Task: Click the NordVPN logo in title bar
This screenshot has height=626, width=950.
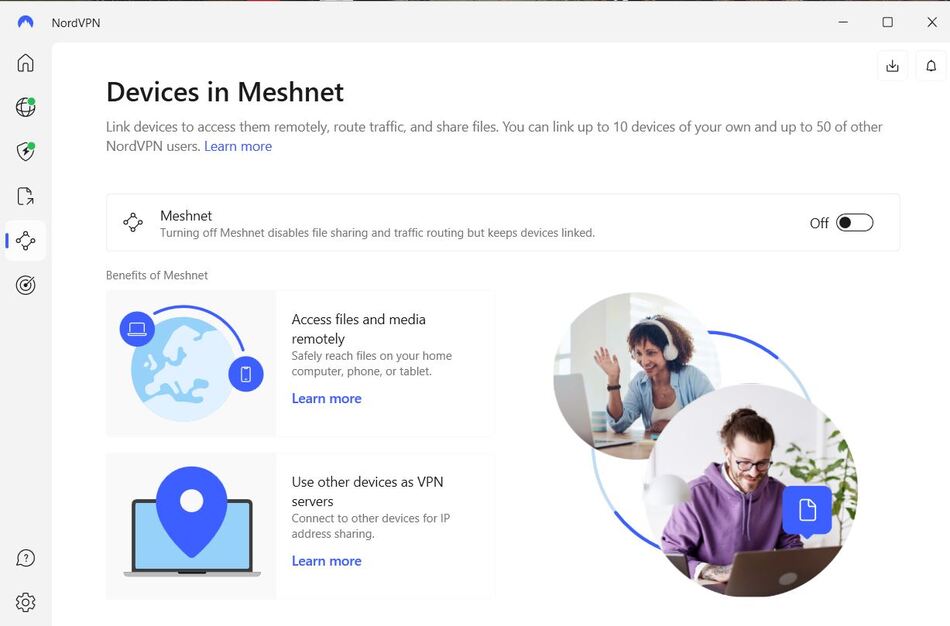Action: (25, 22)
